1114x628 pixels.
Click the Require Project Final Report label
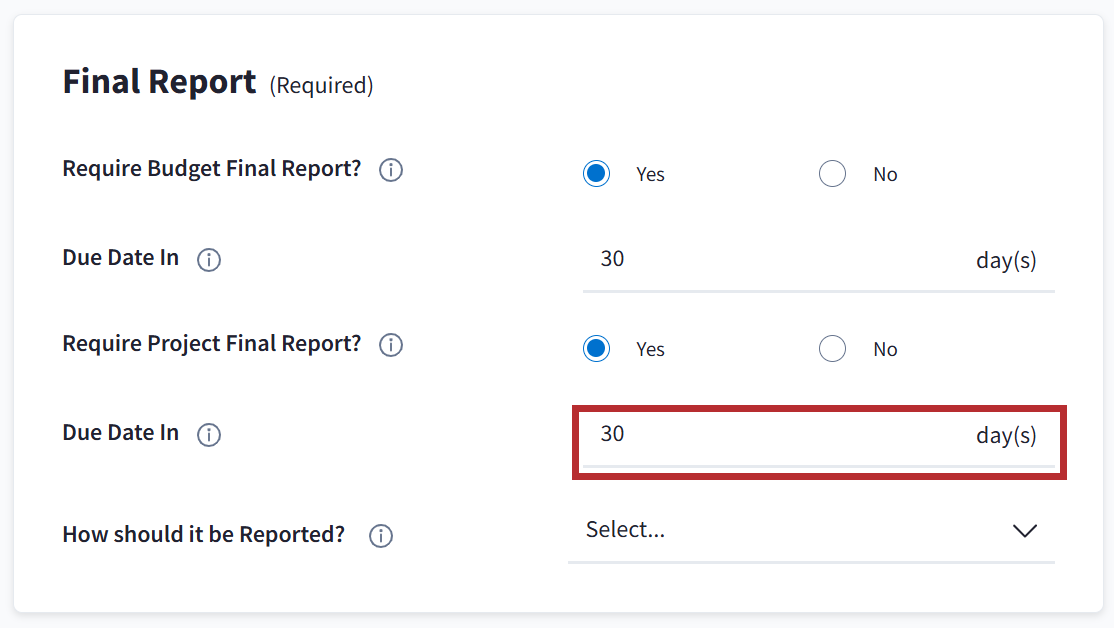[212, 343]
